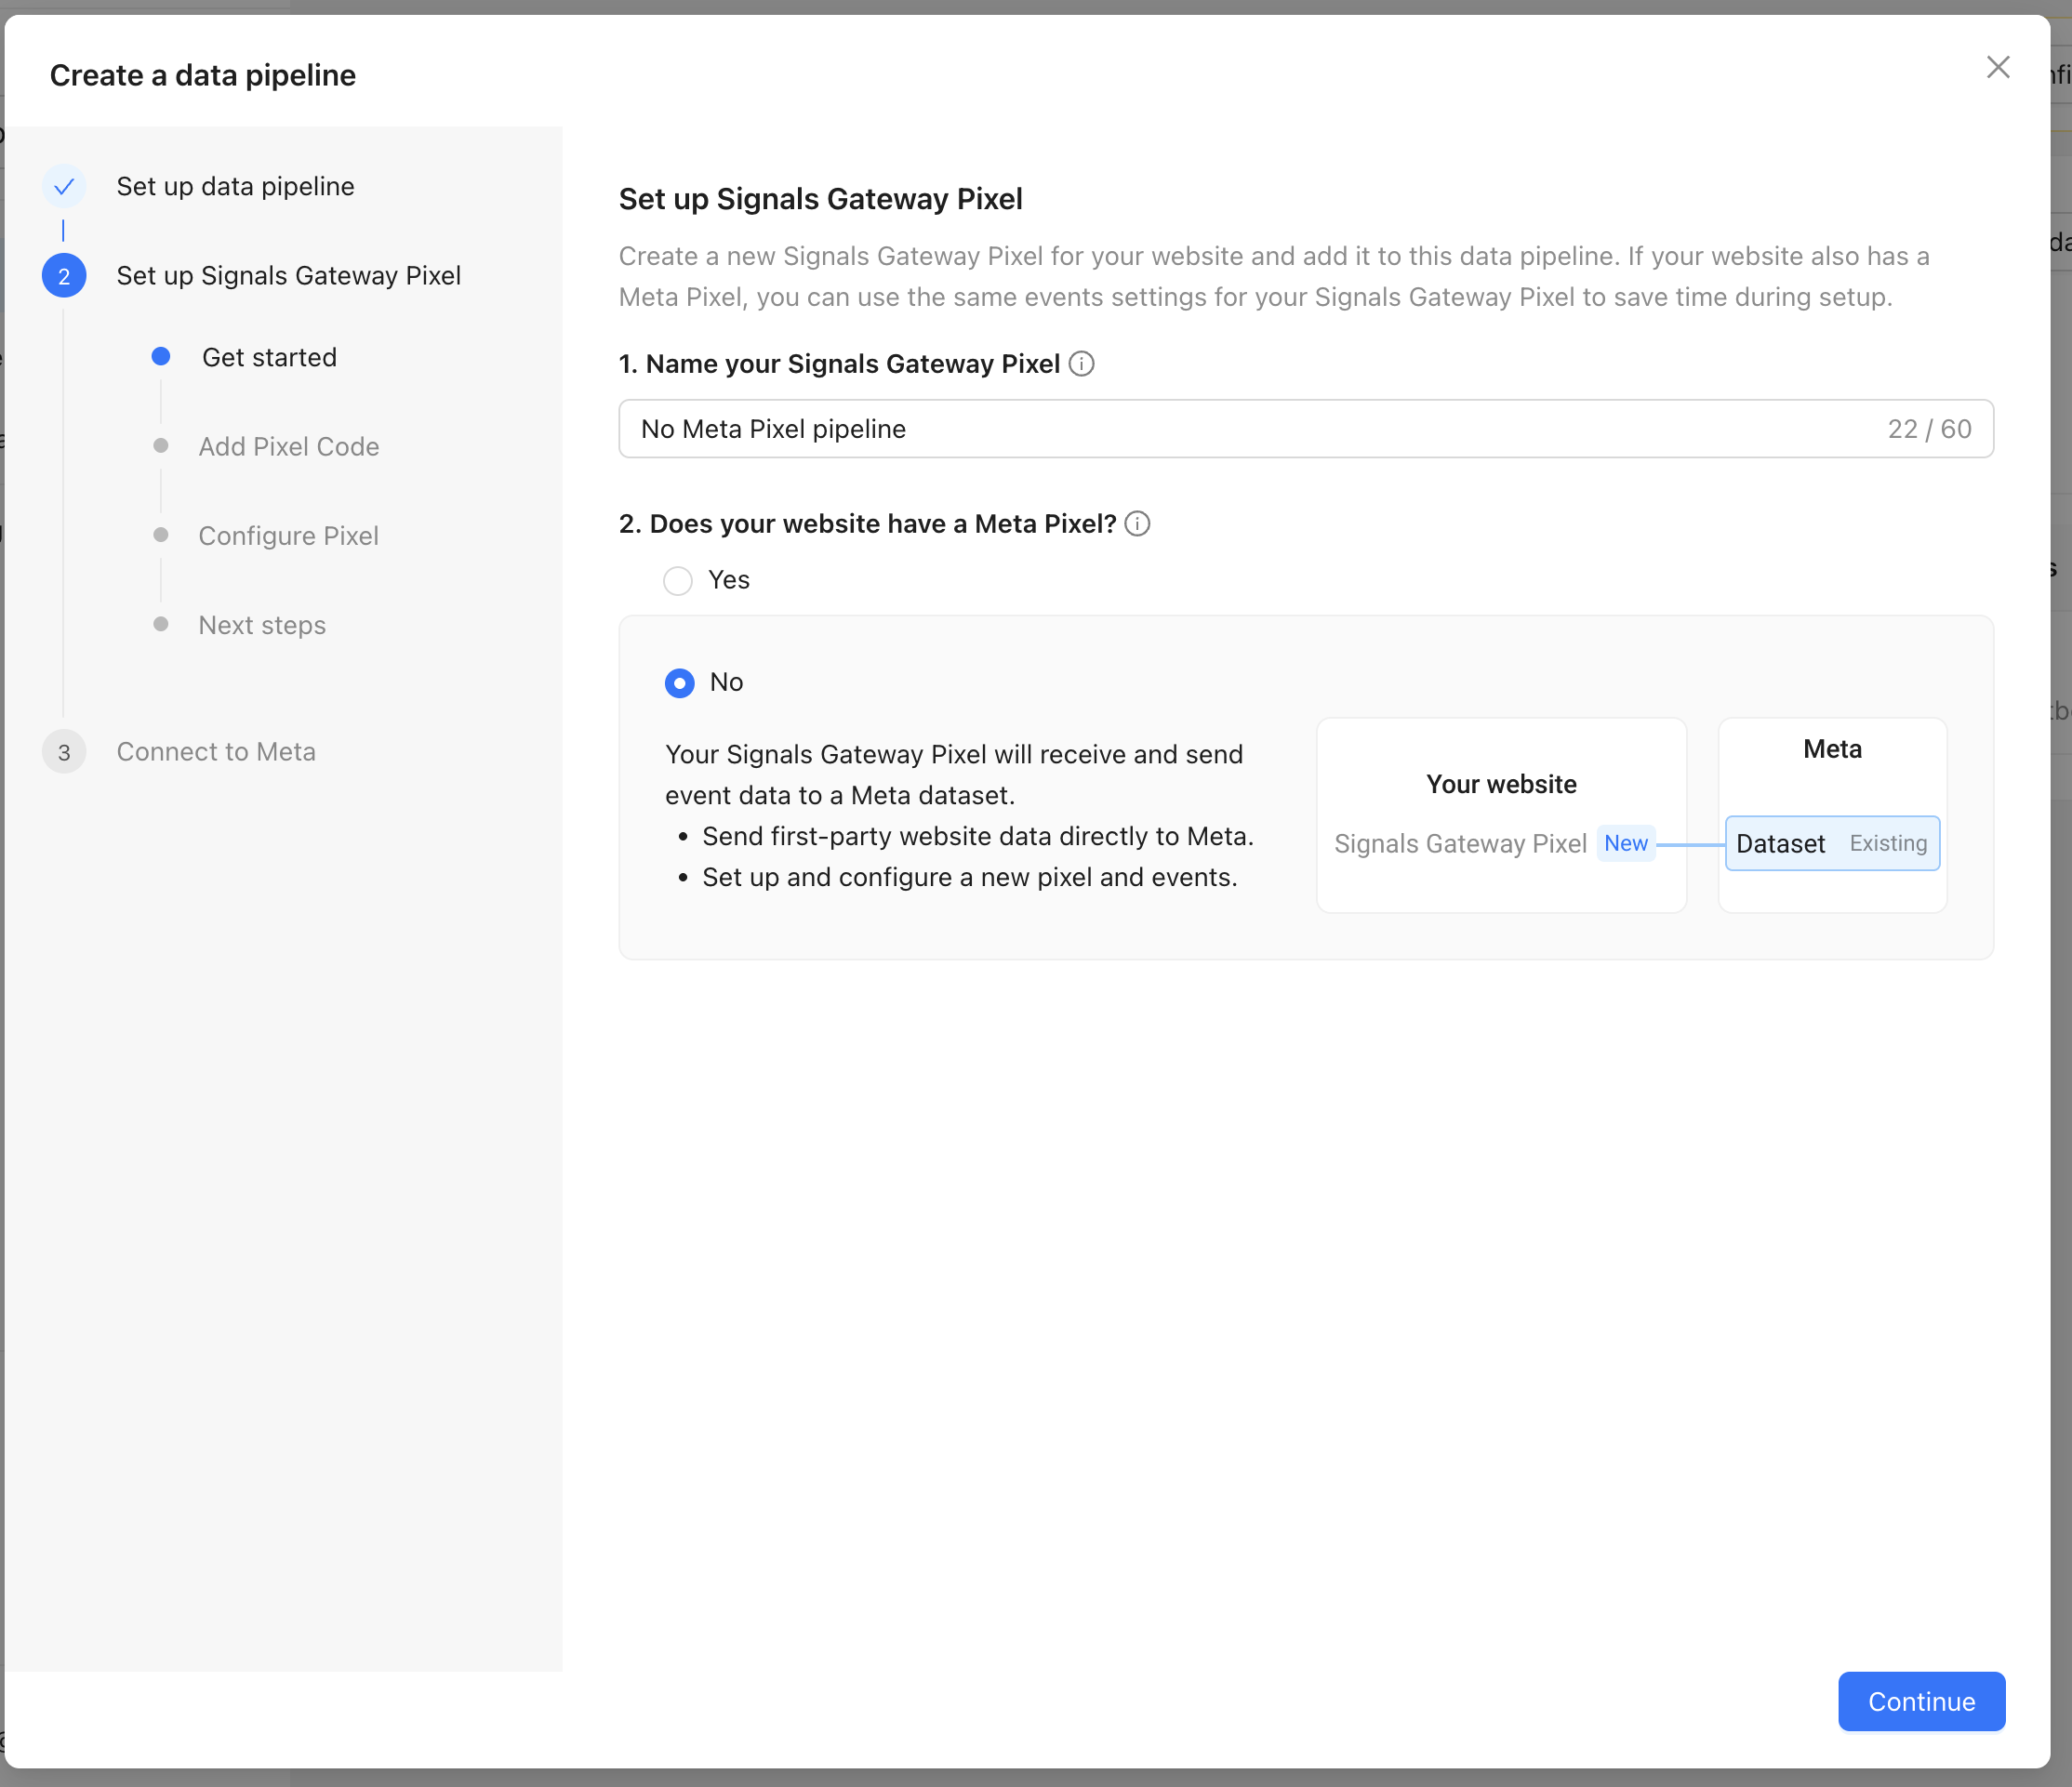Click the blue Get started bullet dot
2072x1787 pixels.
coord(161,357)
